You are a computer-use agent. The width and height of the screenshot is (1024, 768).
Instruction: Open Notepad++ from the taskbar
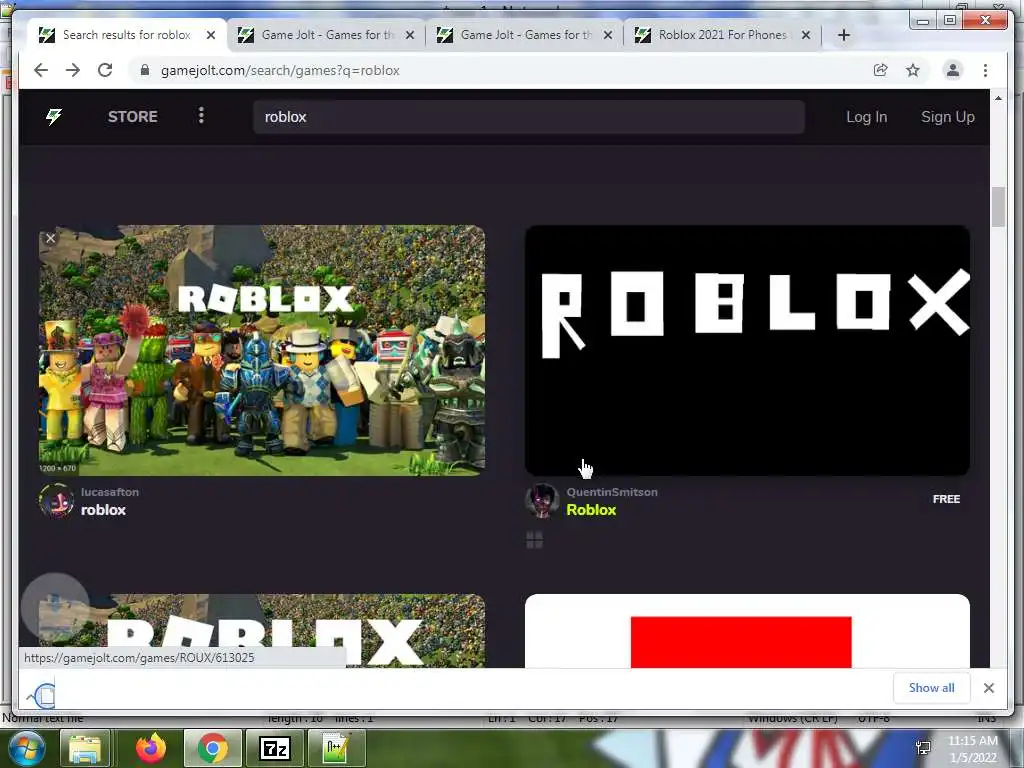click(336, 748)
